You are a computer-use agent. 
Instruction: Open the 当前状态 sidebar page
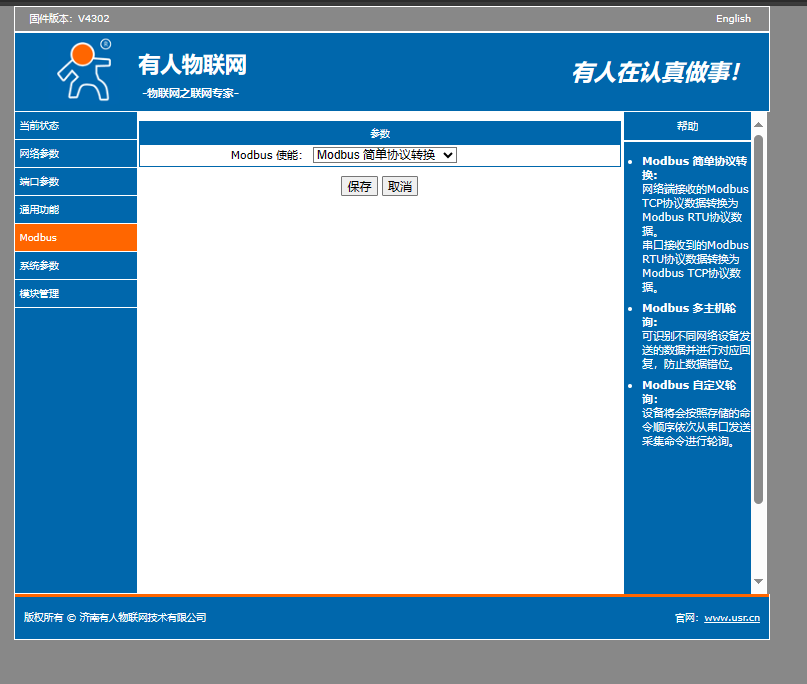pos(40,126)
